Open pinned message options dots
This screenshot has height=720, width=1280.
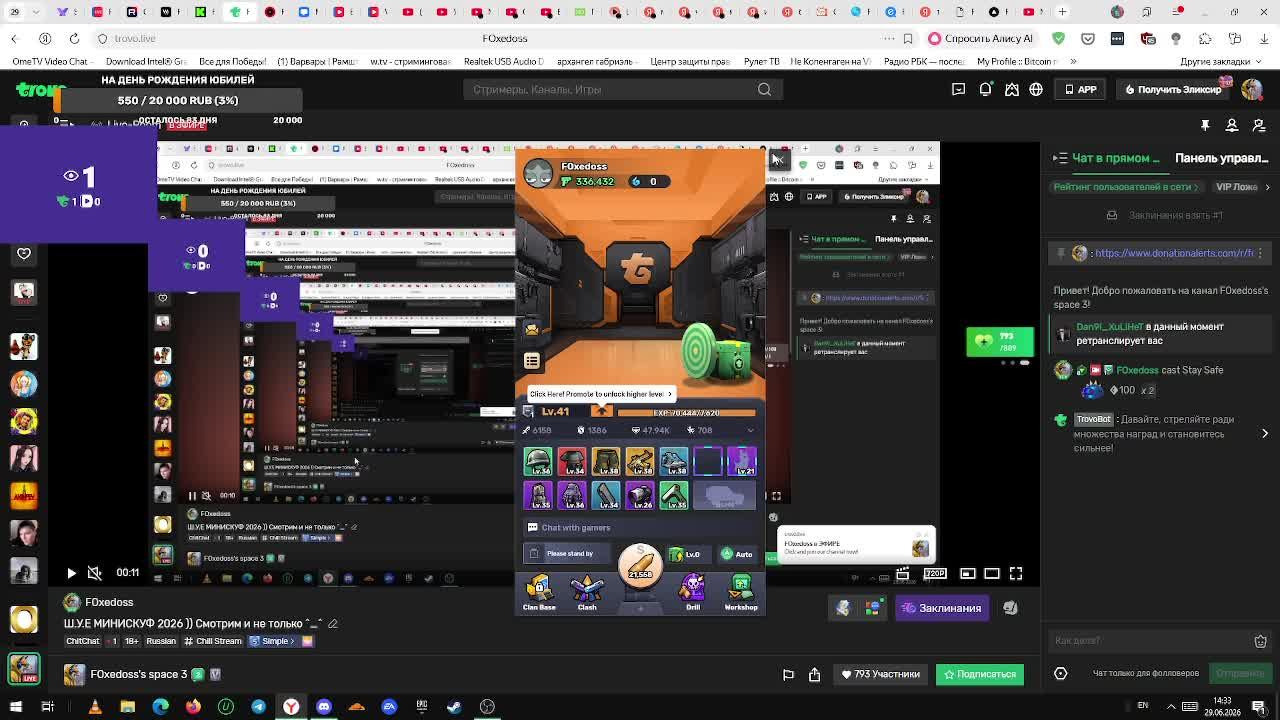click(1260, 253)
